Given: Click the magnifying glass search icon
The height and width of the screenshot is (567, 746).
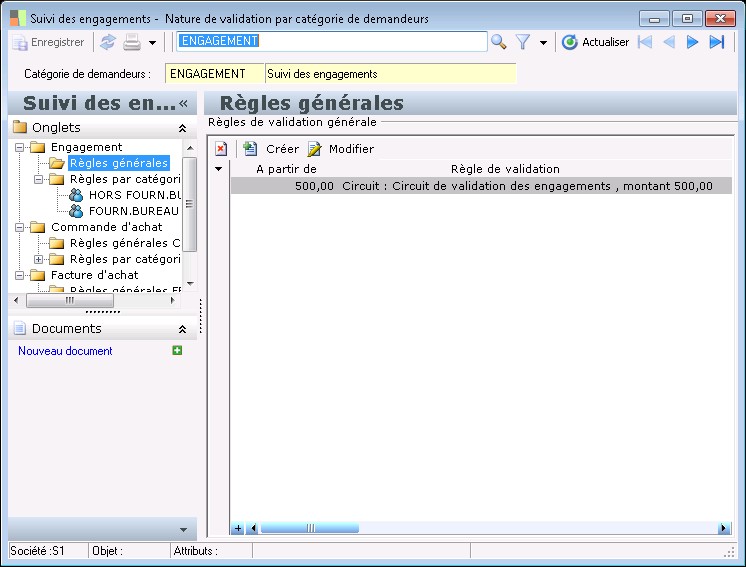Looking at the screenshot, I should [x=498, y=42].
